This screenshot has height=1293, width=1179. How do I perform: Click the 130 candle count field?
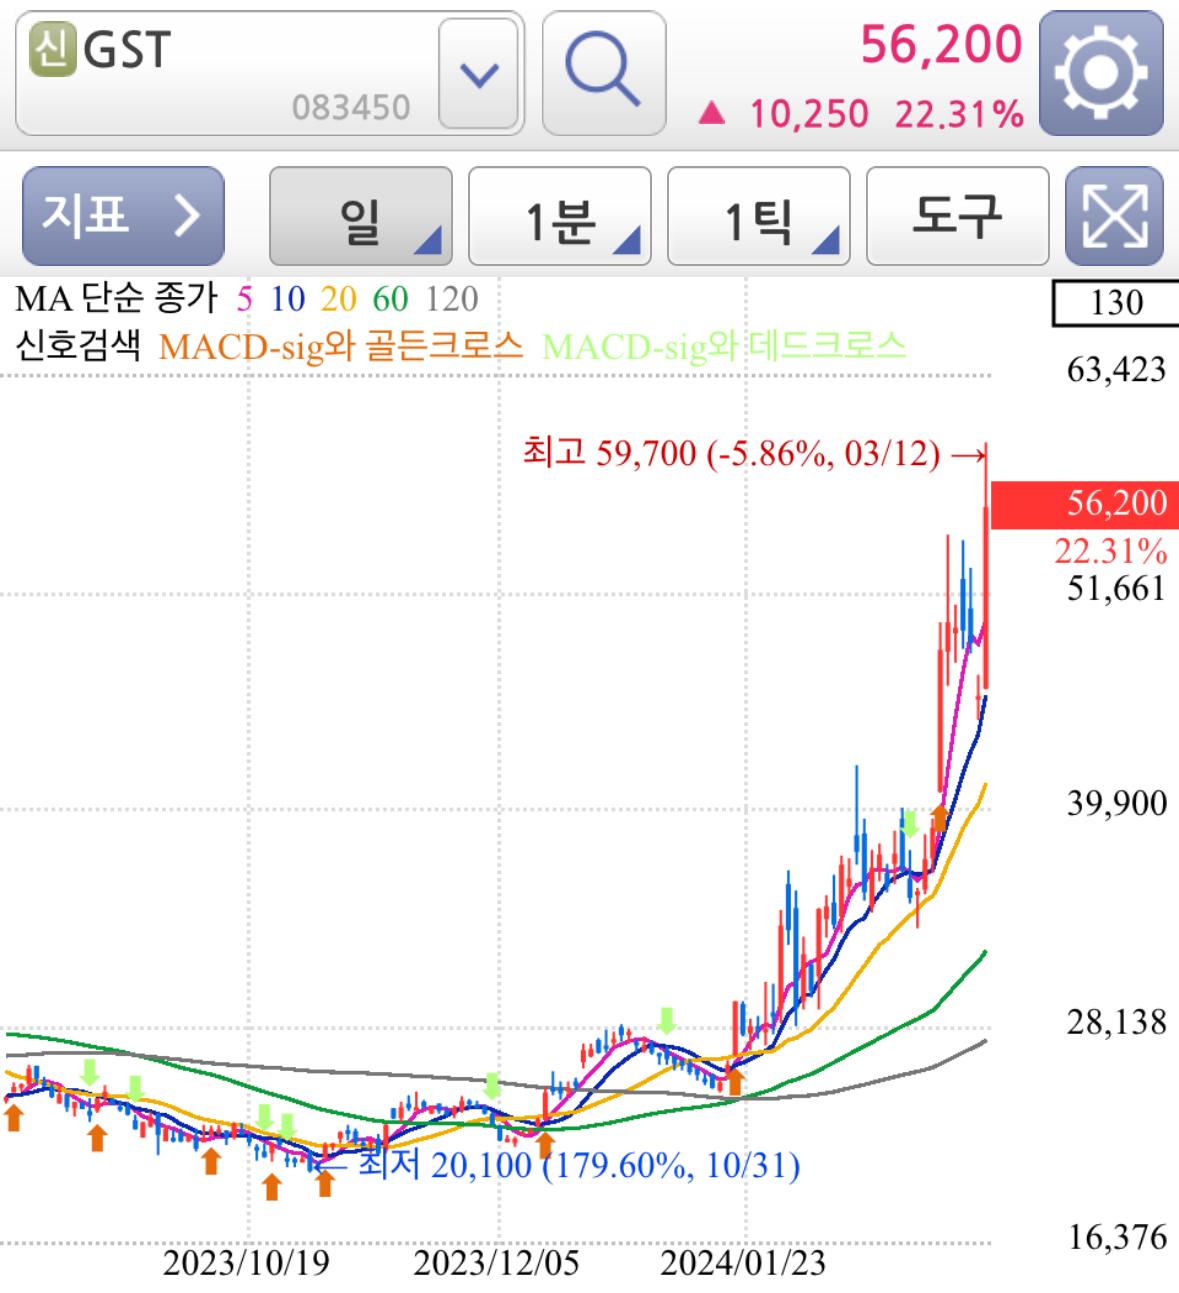tap(1118, 302)
